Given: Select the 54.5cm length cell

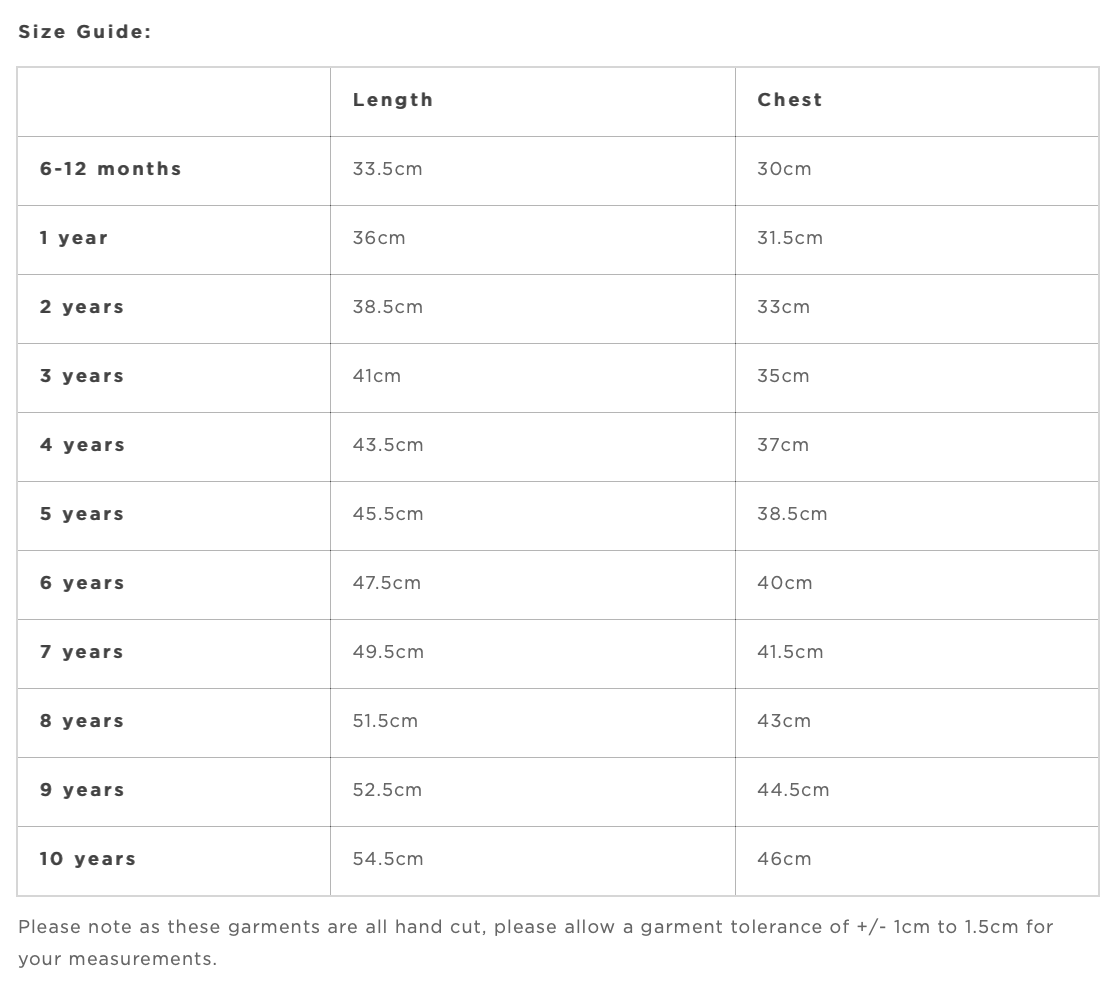Looking at the screenshot, I should pyautogui.click(x=388, y=859).
